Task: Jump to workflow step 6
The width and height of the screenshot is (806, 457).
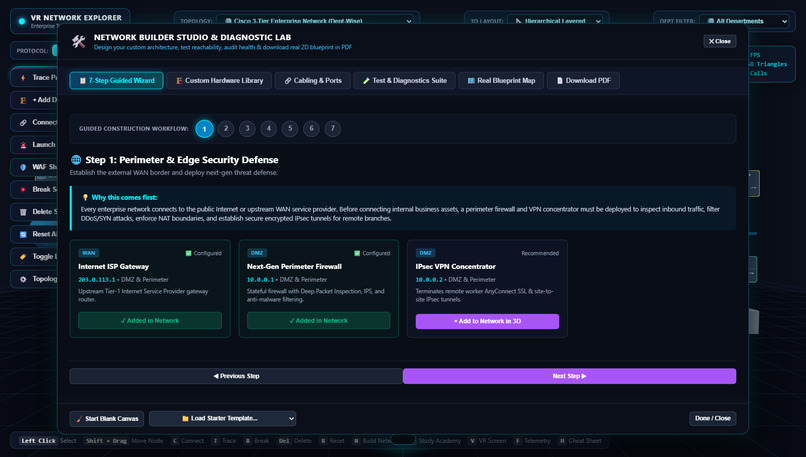Action: pos(312,129)
